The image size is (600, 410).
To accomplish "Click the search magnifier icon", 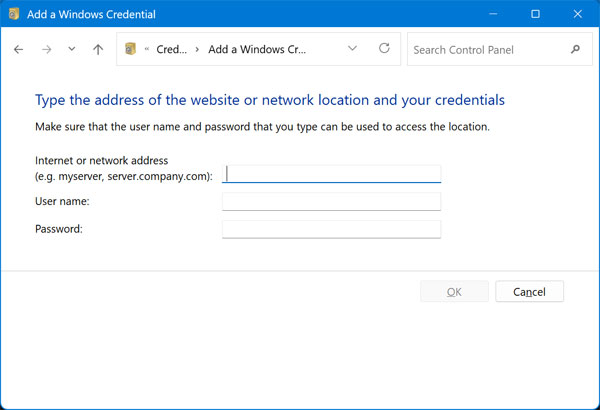I will tap(575, 49).
